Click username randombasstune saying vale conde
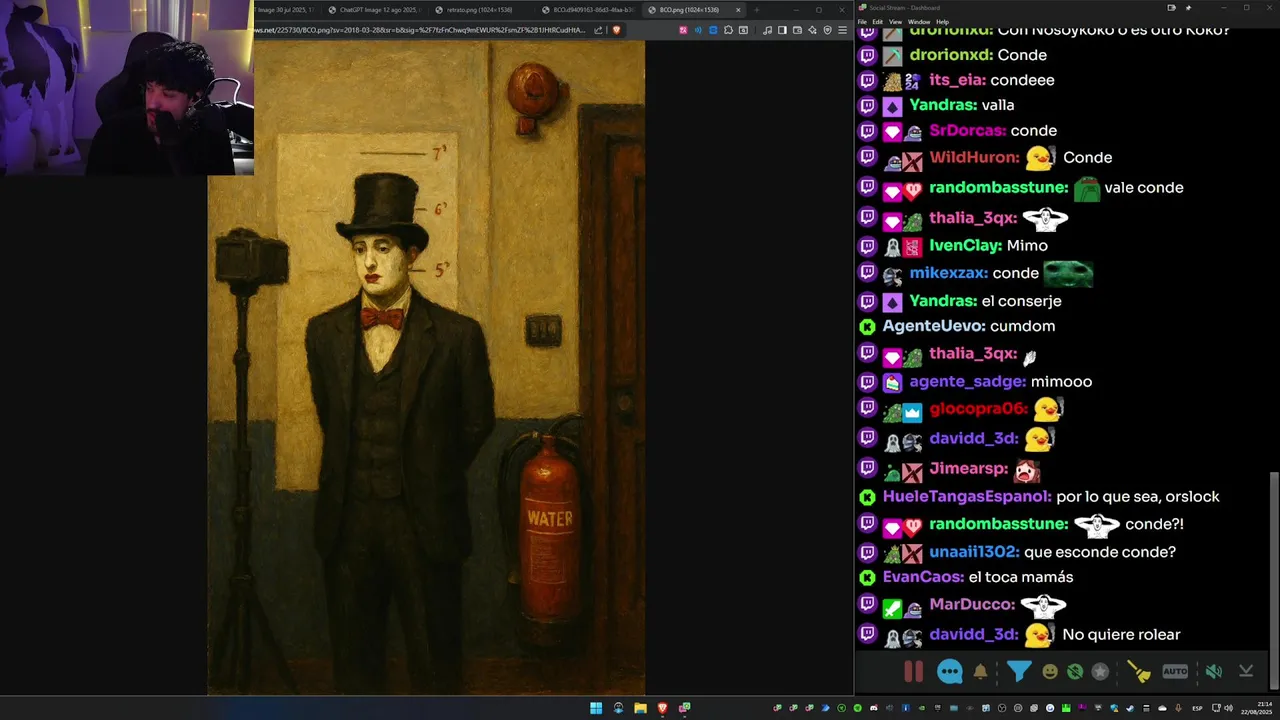 point(998,187)
